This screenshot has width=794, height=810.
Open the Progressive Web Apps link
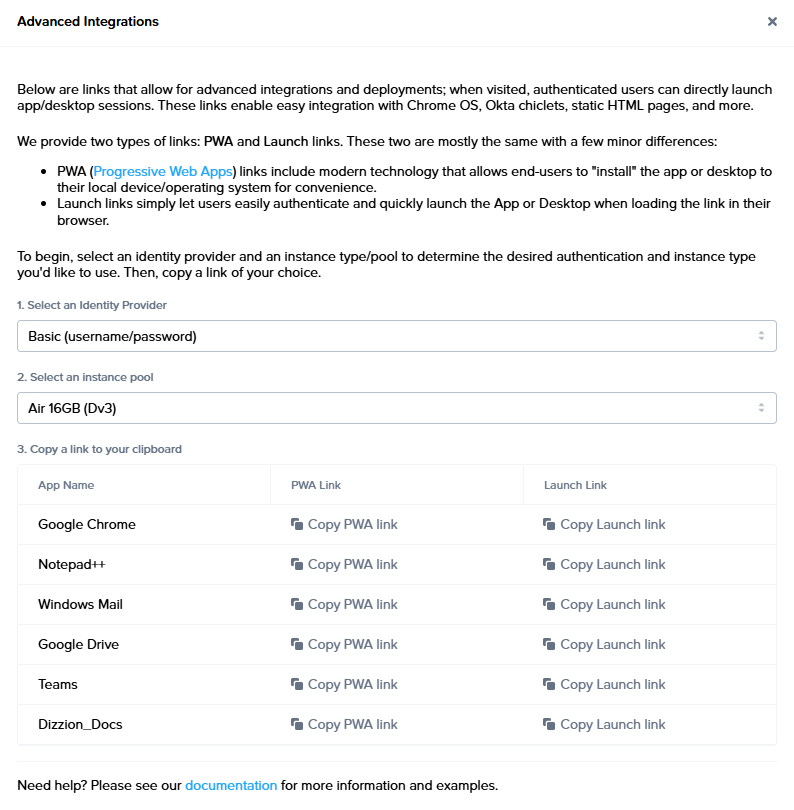coord(162,172)
